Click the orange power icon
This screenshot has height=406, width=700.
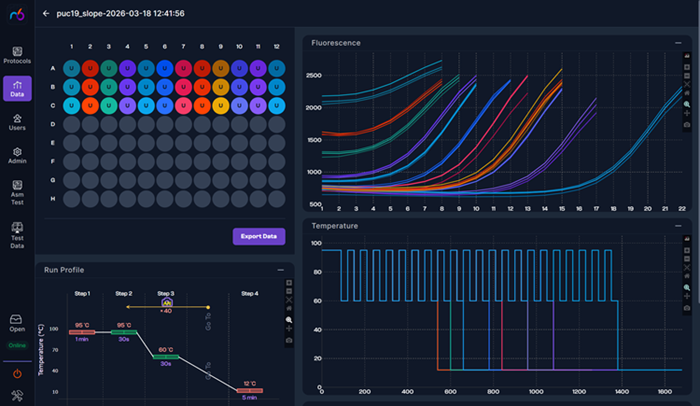click(x=17, y=374)
